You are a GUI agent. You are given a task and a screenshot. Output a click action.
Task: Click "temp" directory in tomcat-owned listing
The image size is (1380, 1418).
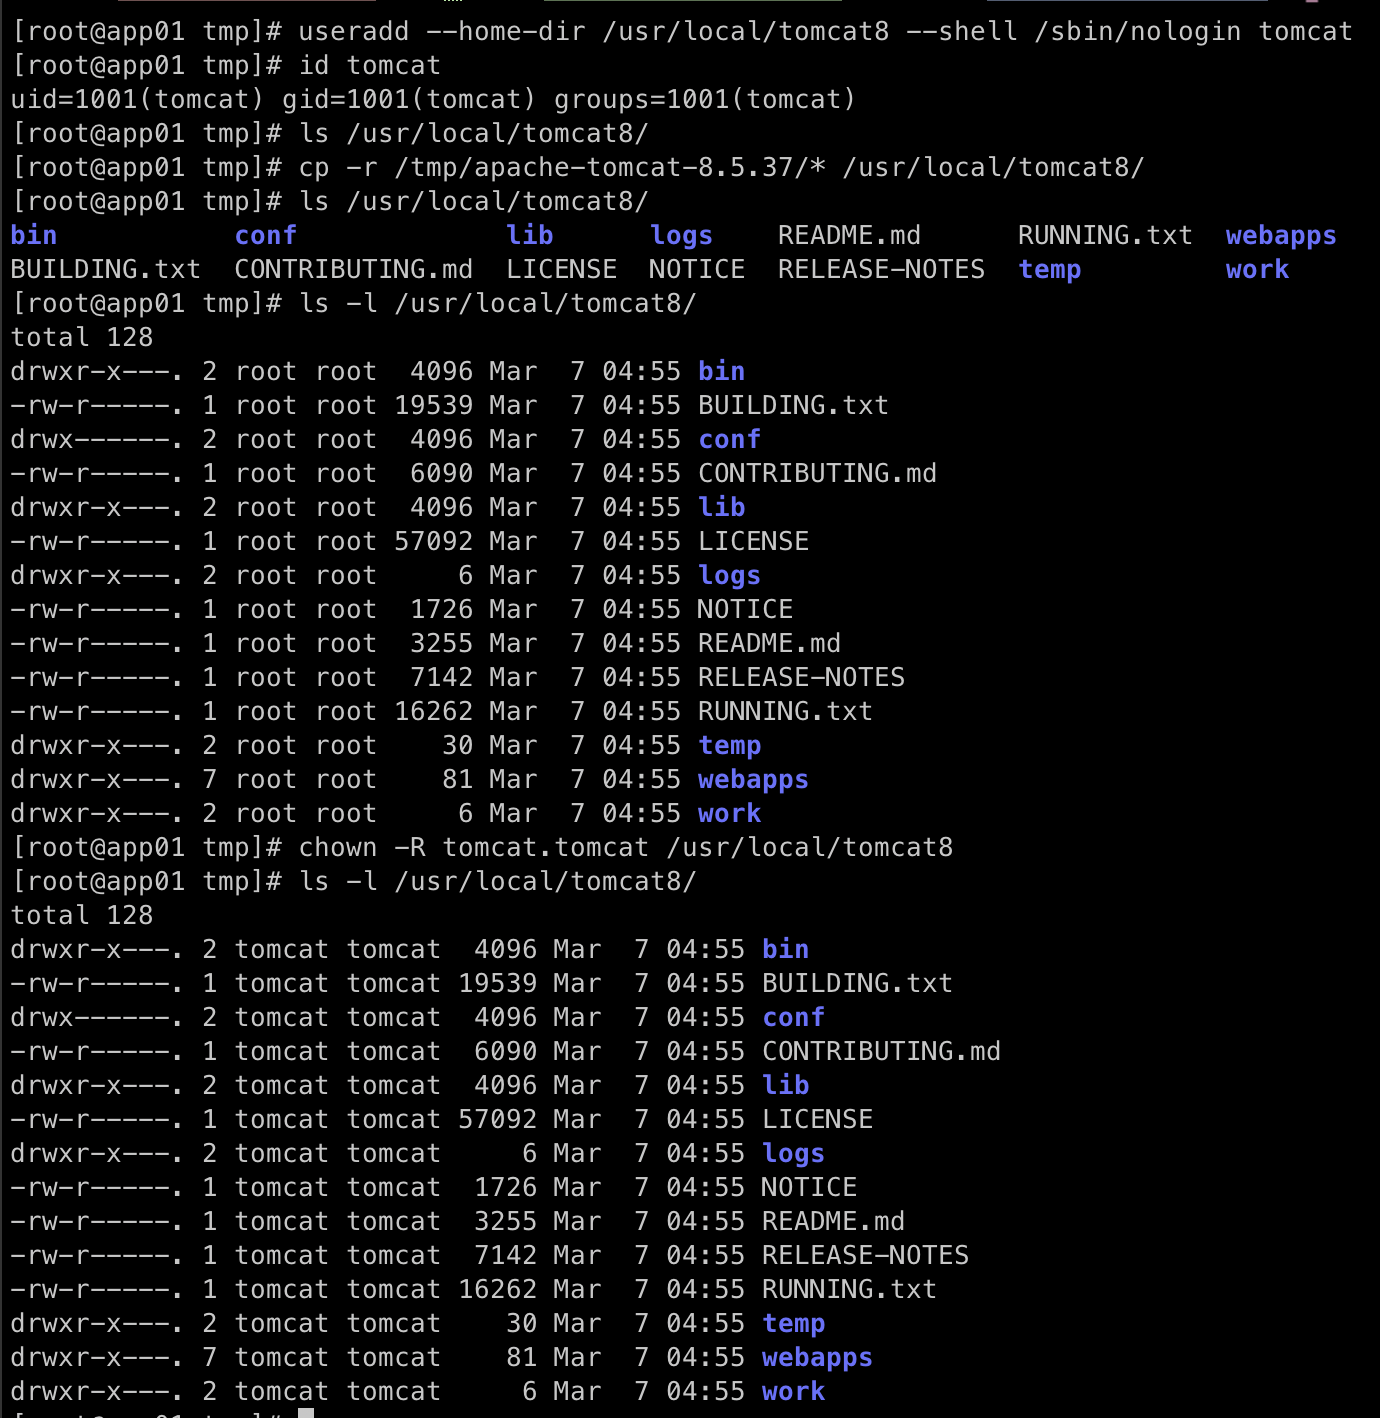tap(794, 1324)
